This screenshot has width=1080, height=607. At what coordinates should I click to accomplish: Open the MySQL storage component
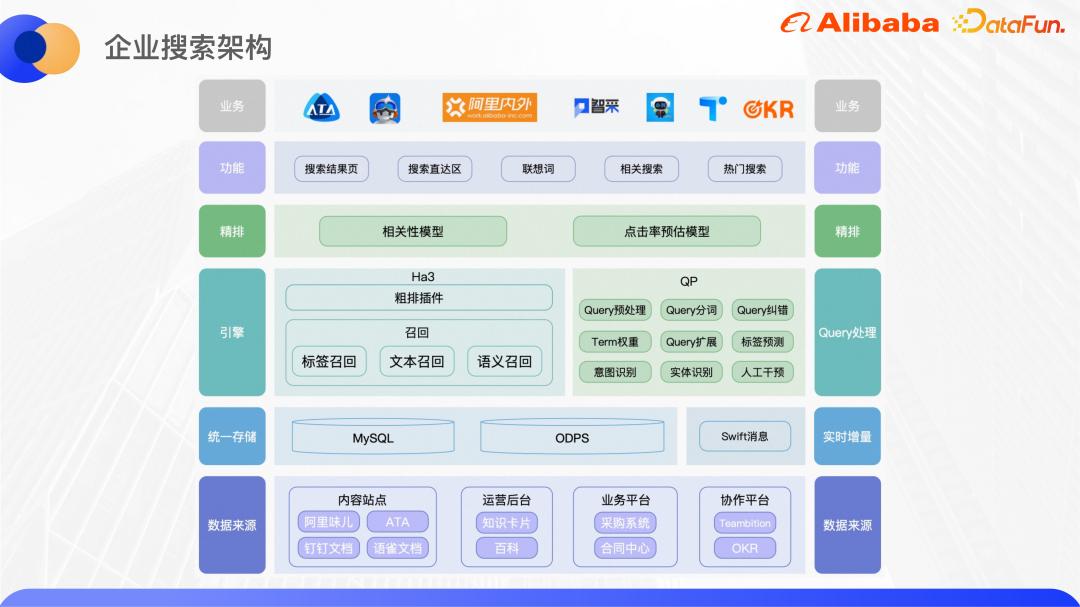click(x=372, y=436)
